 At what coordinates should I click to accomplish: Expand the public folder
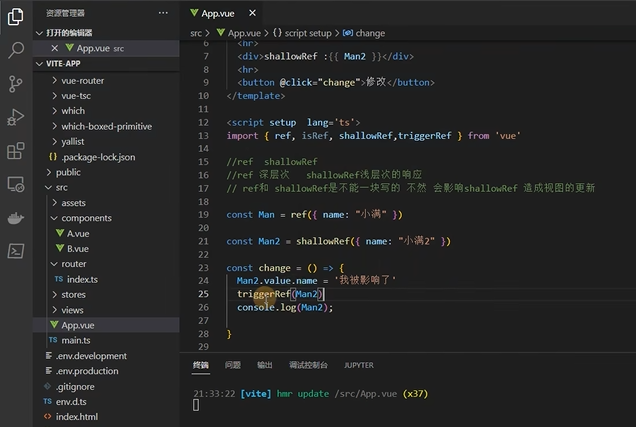pyautogui.click(x=49, y=172)
